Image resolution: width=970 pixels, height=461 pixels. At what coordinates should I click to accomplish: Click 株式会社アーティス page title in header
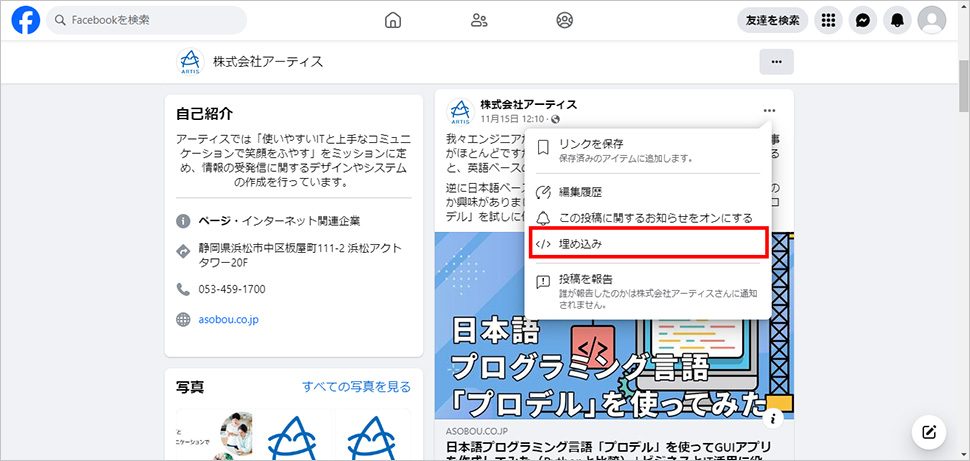(x=268, y=62)
